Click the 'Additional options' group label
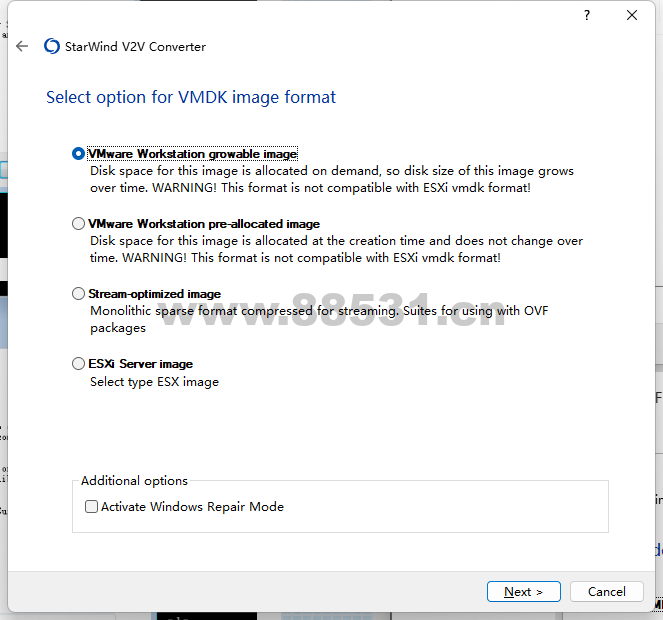Image resolution: width=663 pixels, height=620 pixels. pos(134,481)
